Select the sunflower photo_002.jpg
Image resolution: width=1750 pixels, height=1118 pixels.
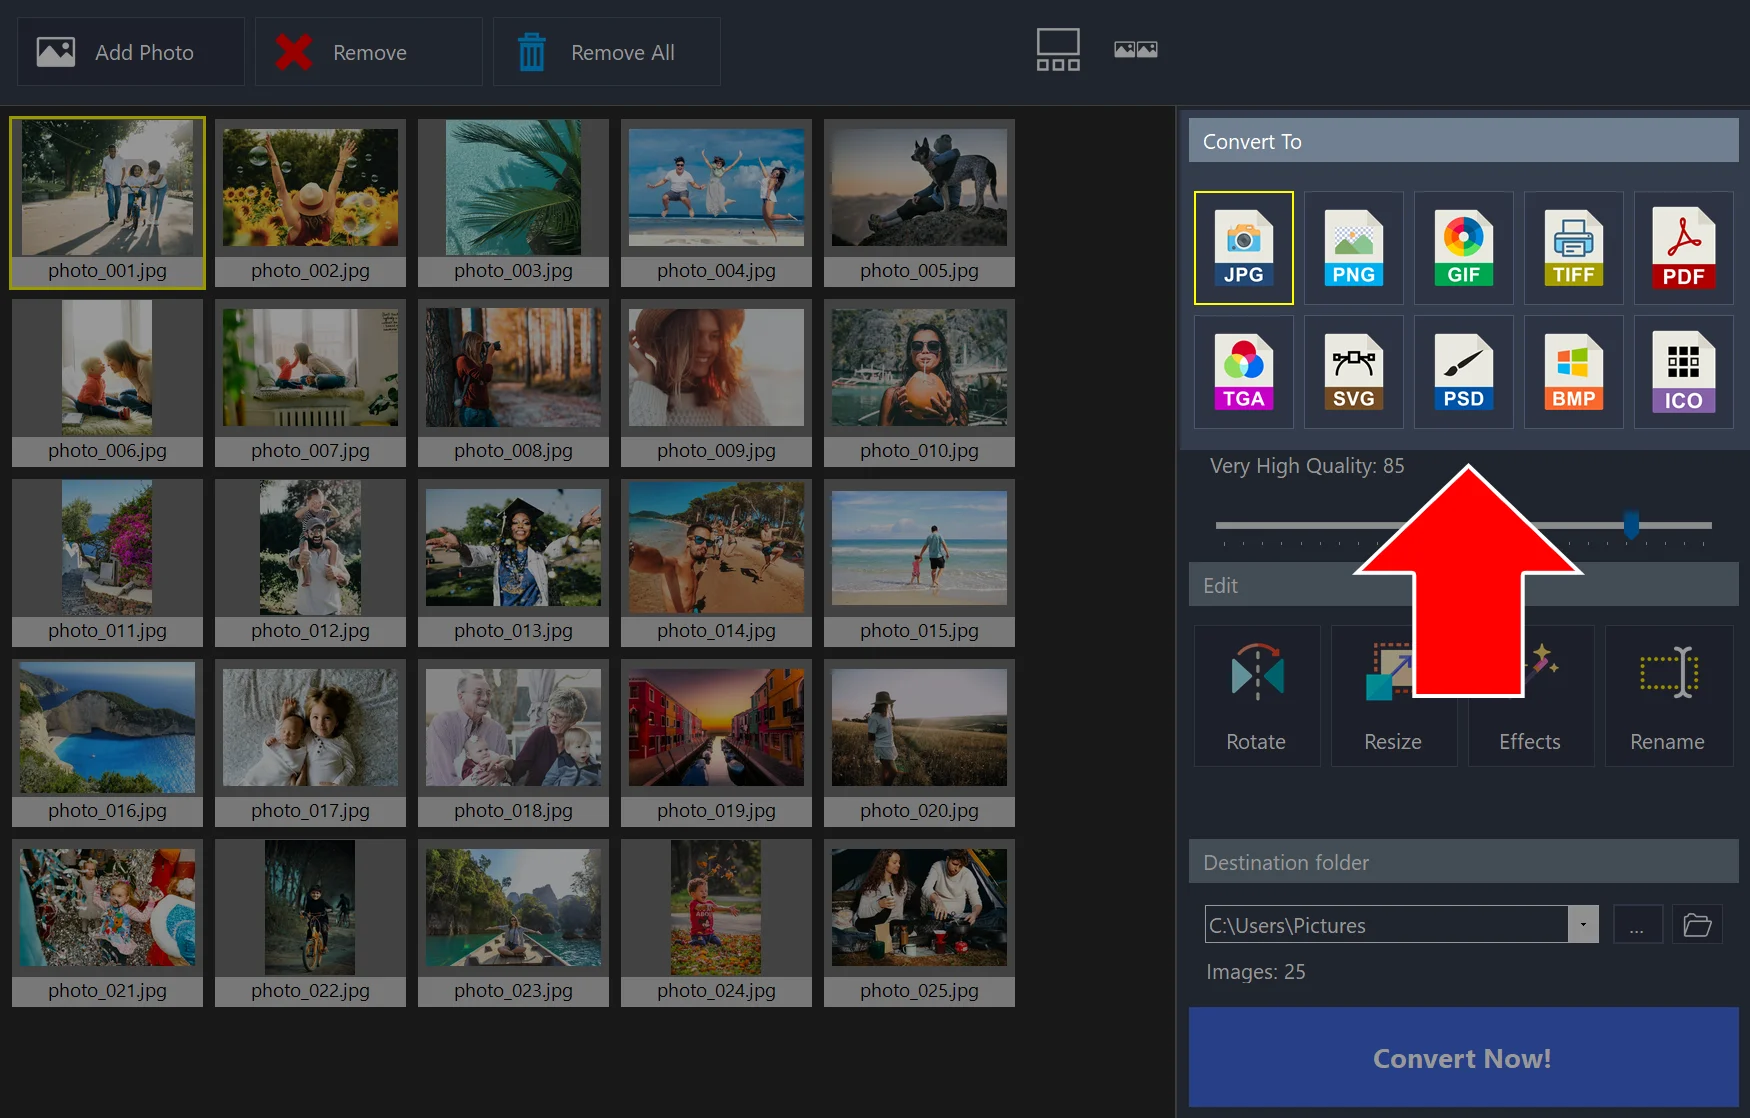pyautogui.click(x=310, y=203)
